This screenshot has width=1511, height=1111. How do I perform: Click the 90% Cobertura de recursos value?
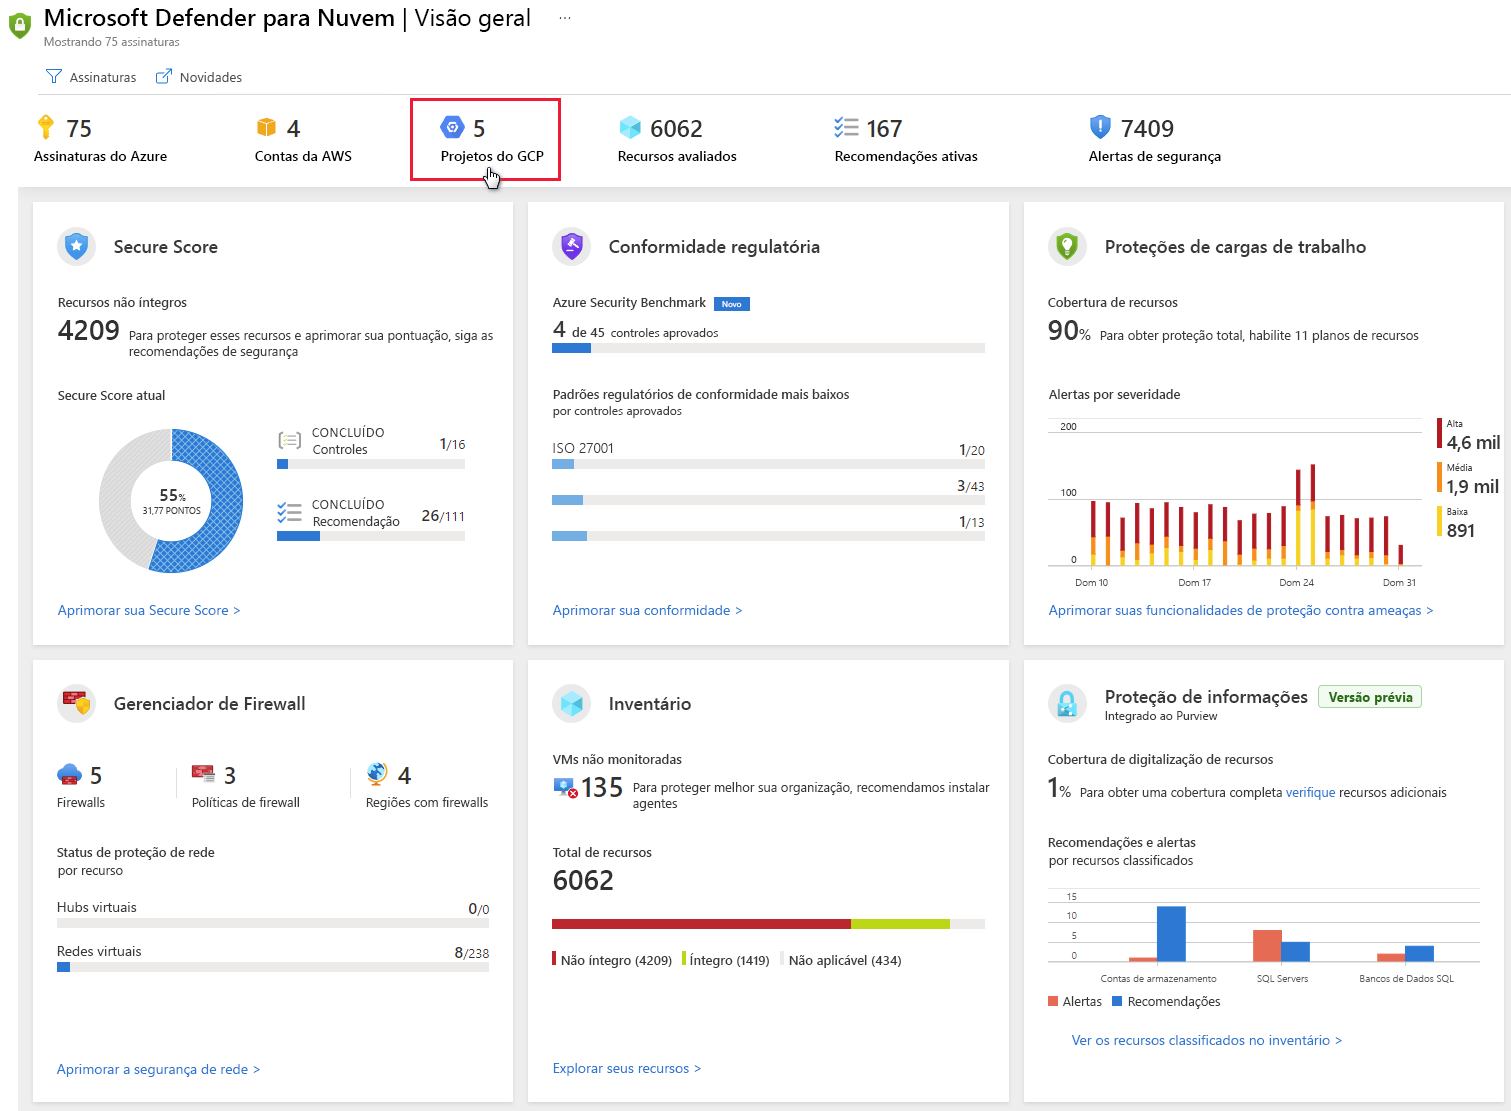(x=1069, y=330)
